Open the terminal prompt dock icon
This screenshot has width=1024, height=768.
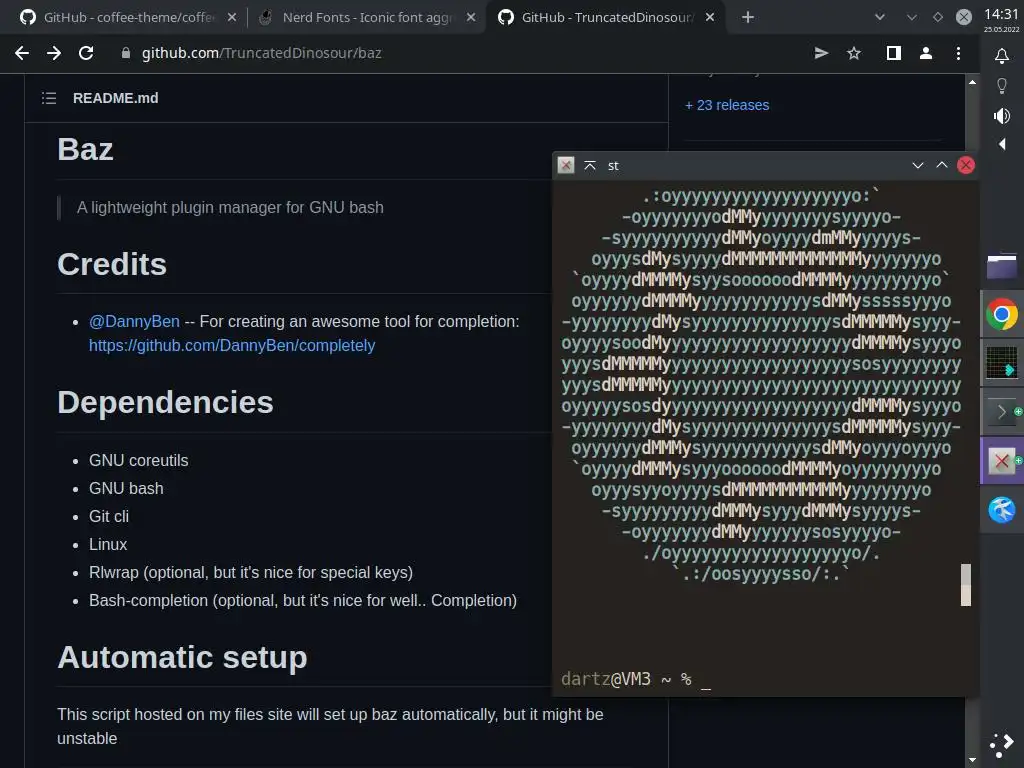click(x=1002, y=412)
